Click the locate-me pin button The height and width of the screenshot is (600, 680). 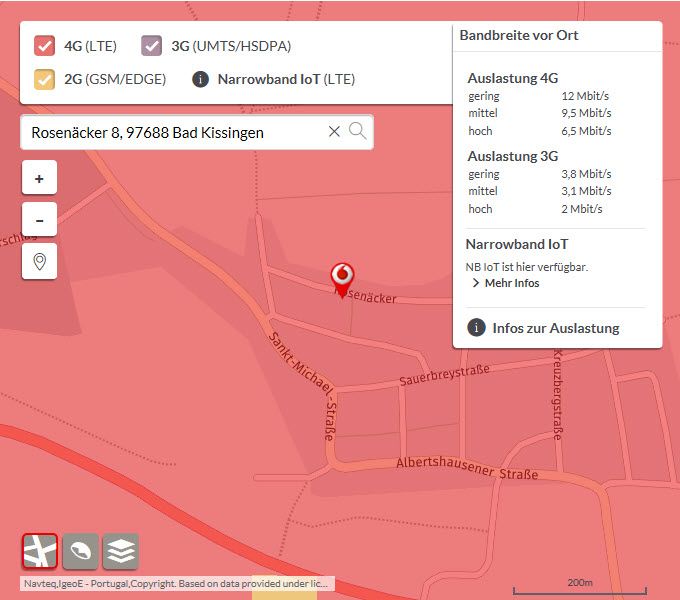point(39,261)
